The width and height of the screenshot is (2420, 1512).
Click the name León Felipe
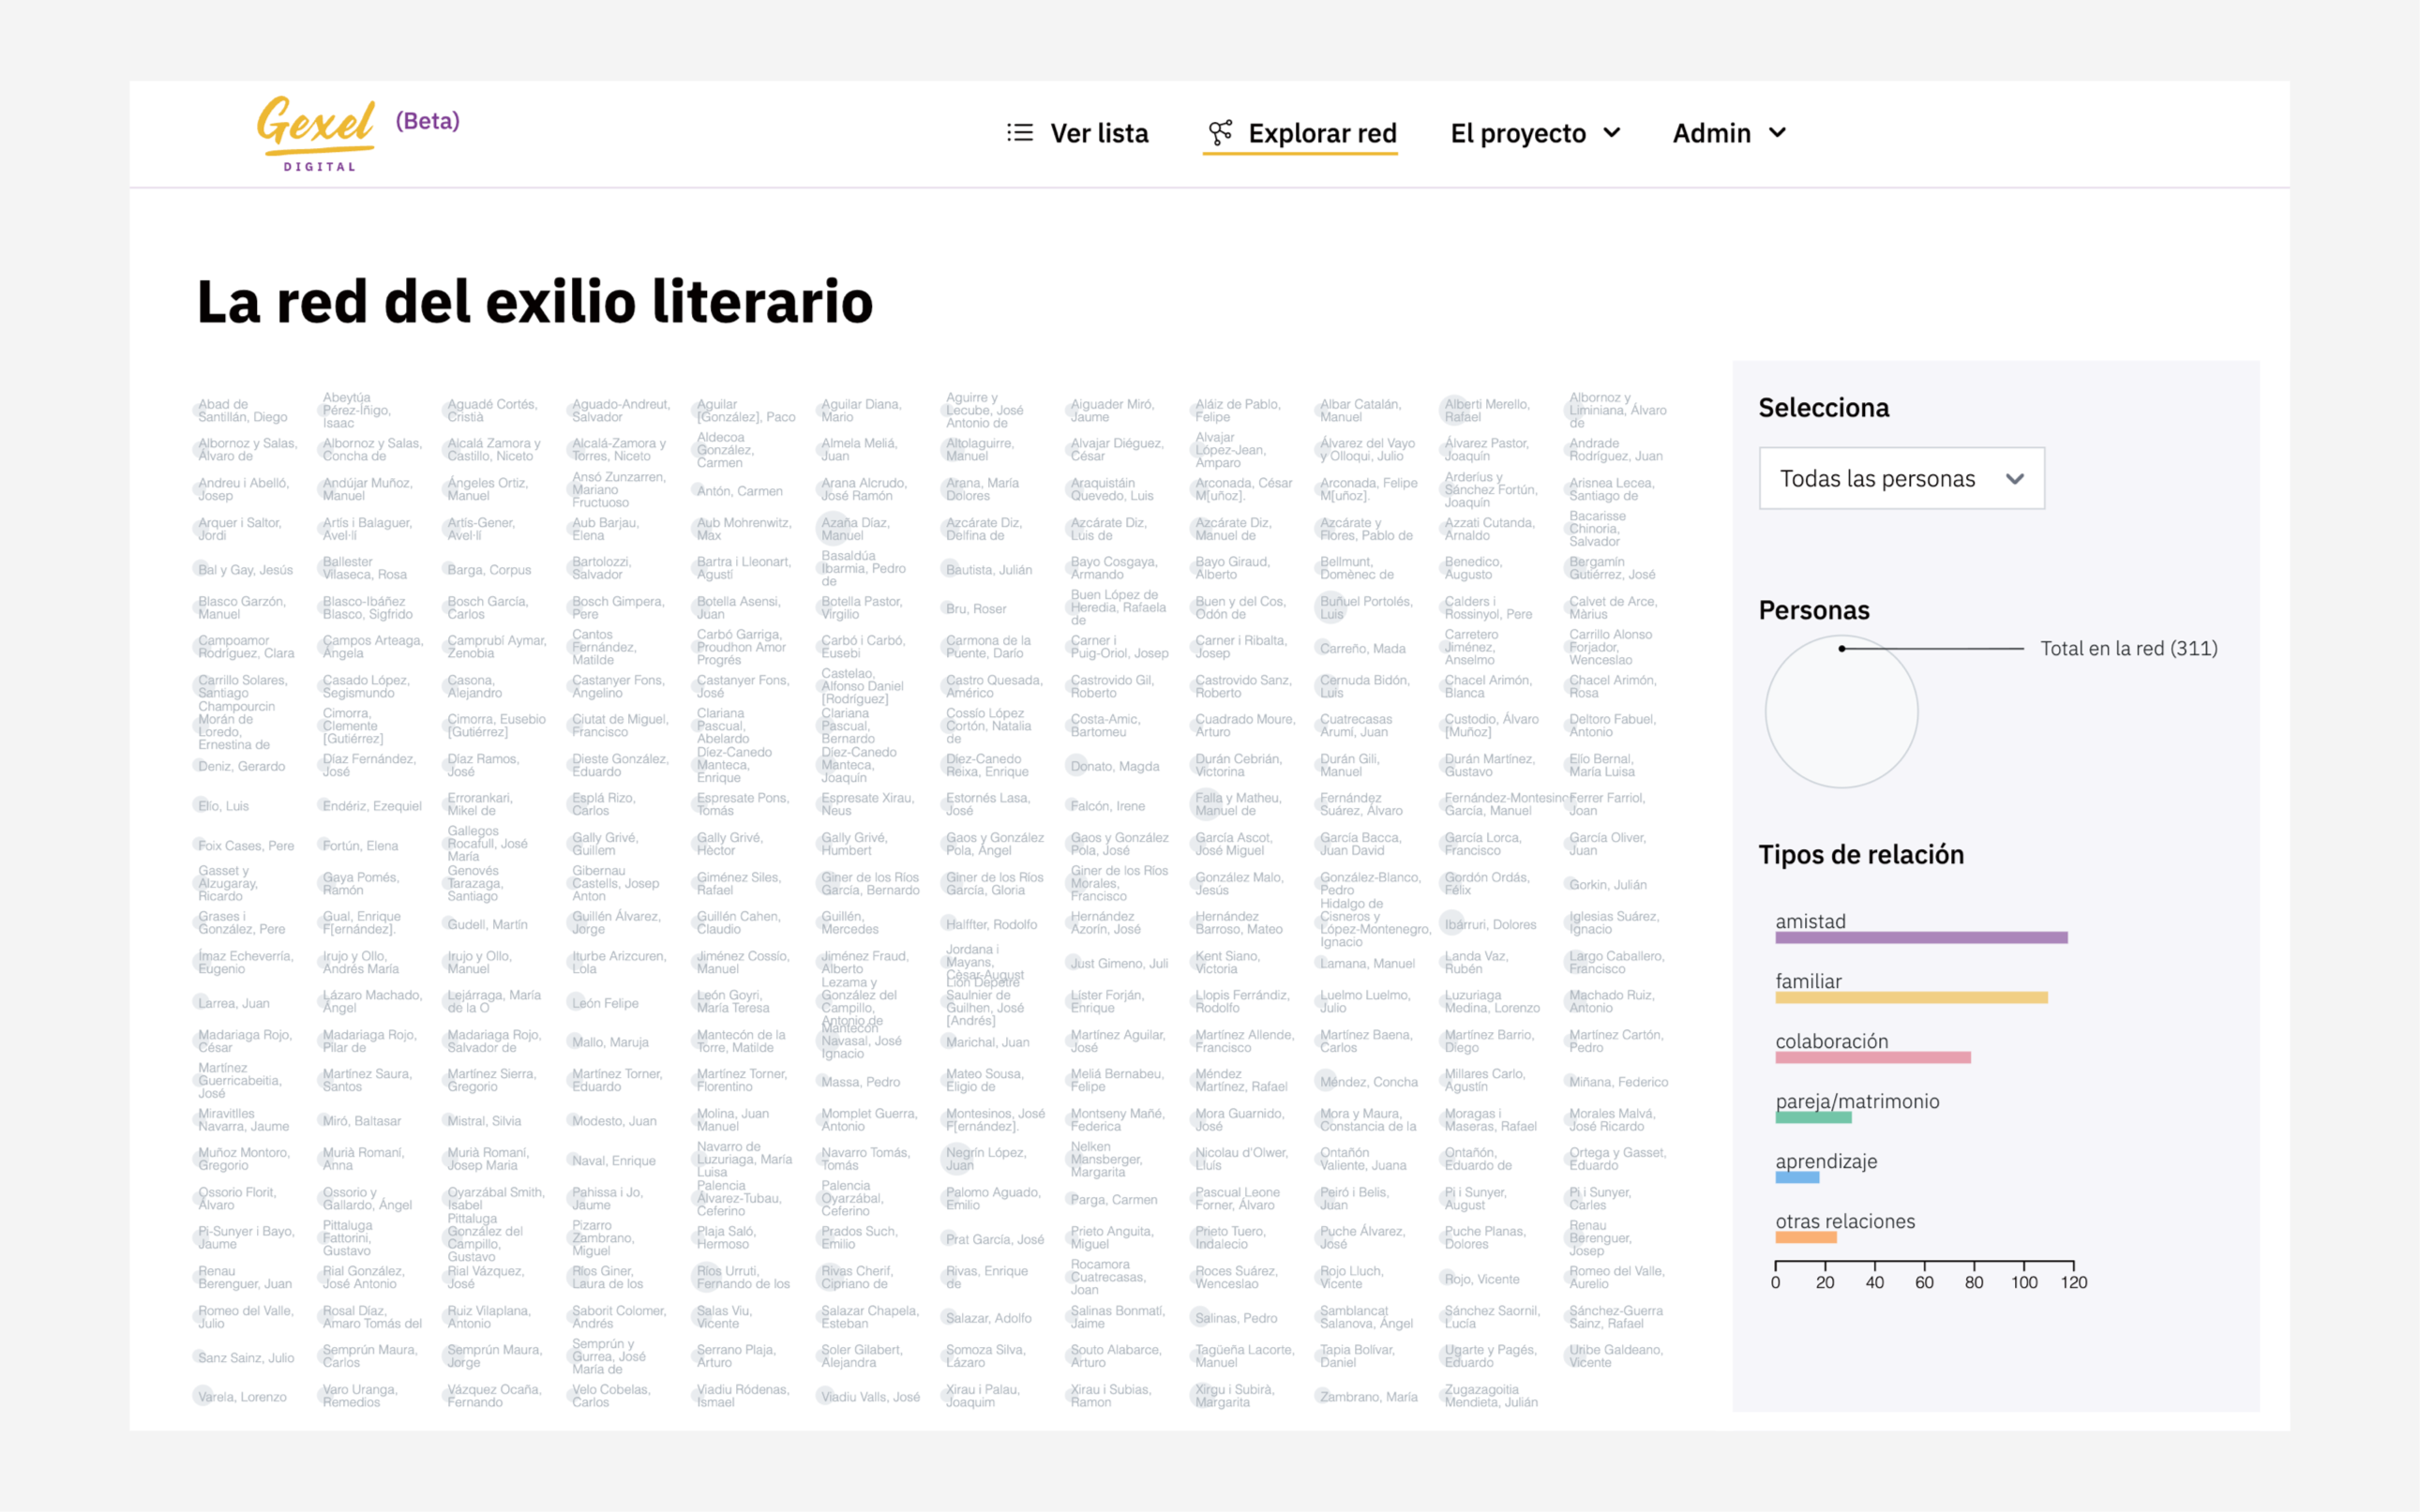tap(605, 1003)
